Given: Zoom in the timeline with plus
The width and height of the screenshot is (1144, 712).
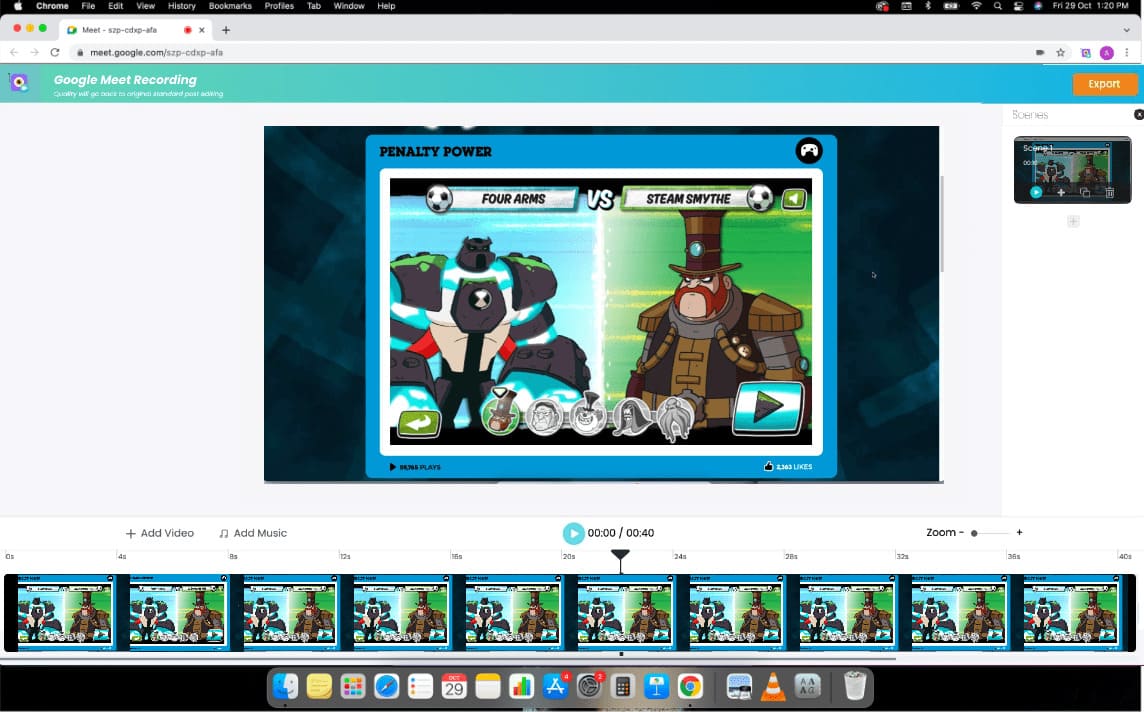Looking at the screenshot, I should point(1019,533).
